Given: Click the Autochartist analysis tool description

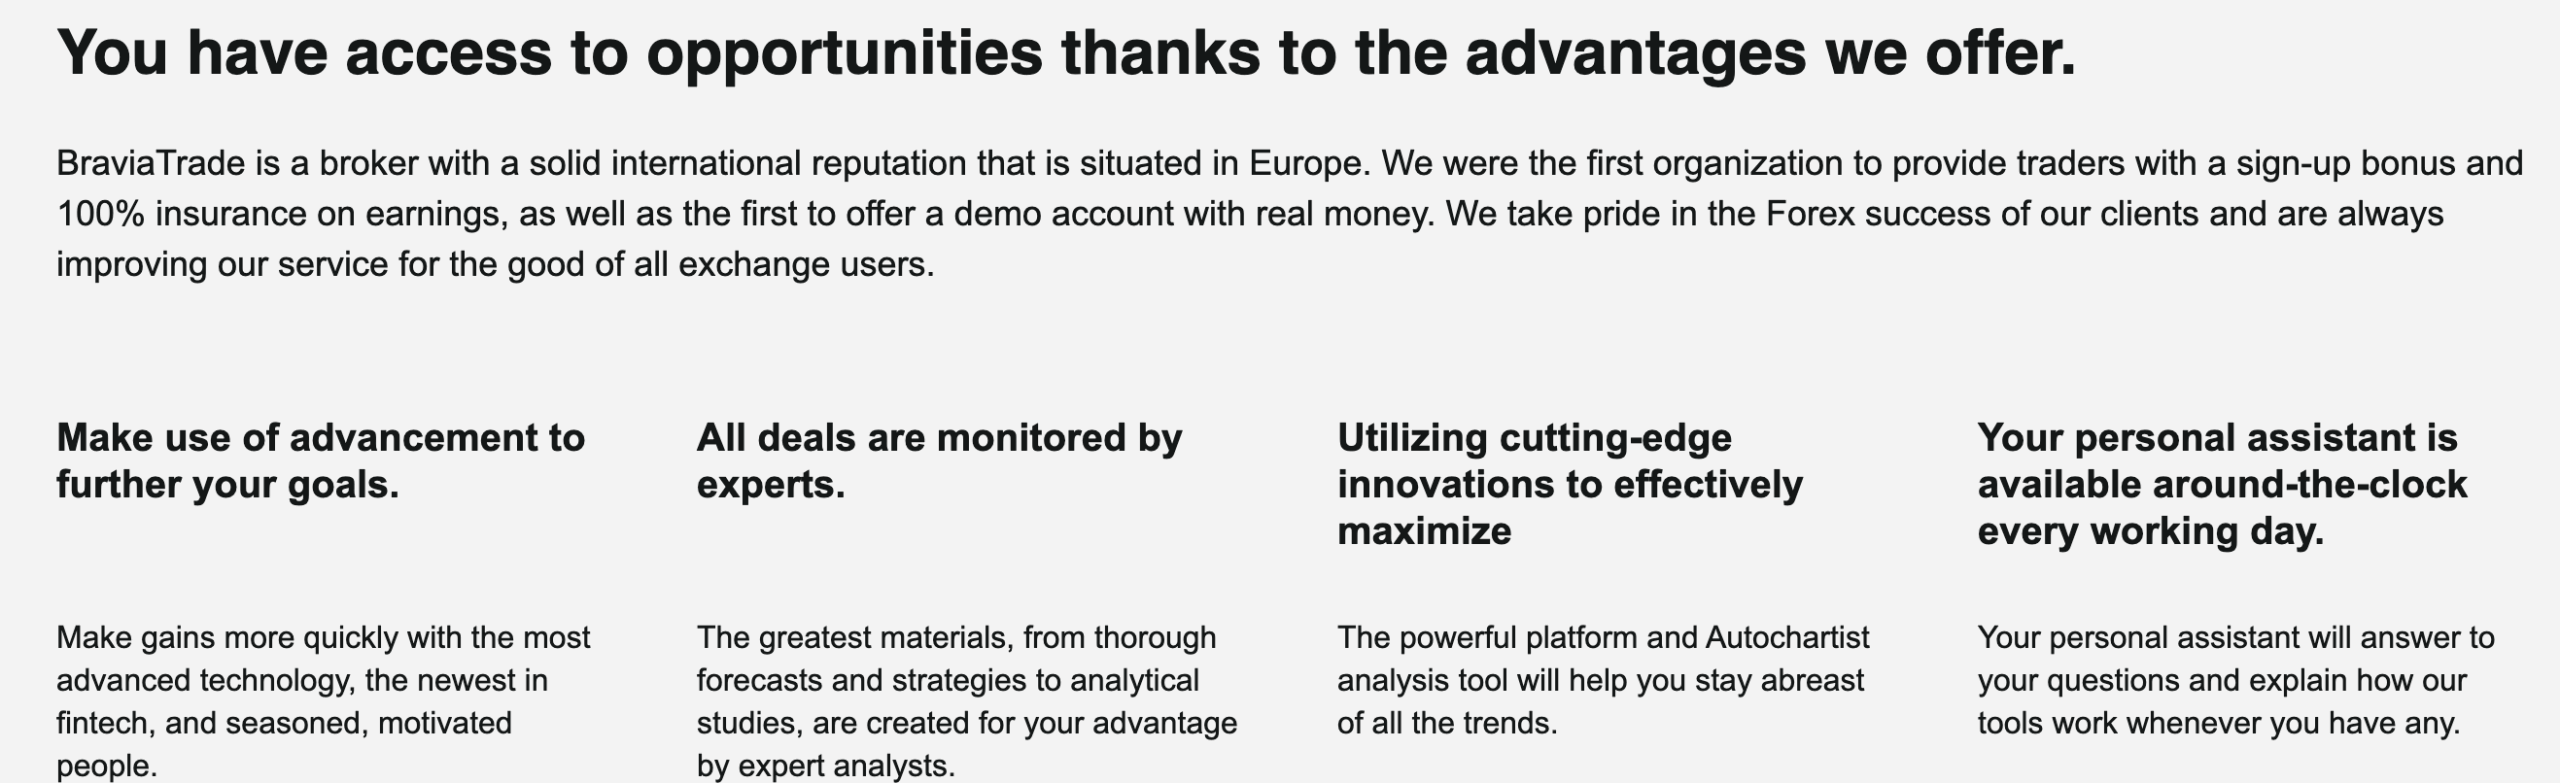Looking at the screenshot, I should 1603,680.
